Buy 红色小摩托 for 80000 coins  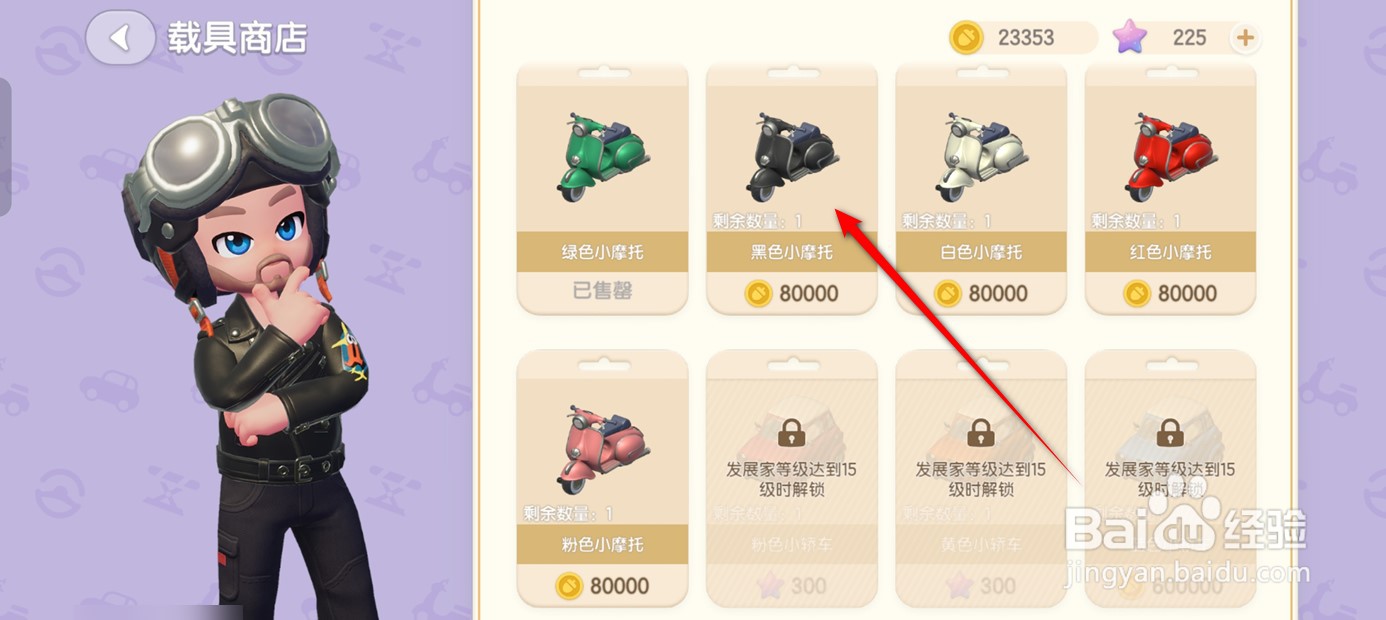pos(1170,293)
